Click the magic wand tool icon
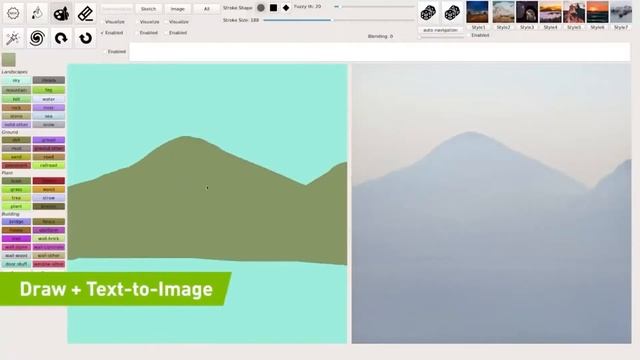The height and width of the screenshot is (360, 640). click(x=13, y=38)
